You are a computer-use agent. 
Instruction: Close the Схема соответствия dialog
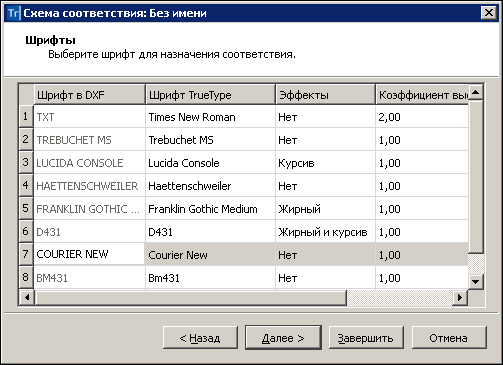(x=489, y=13)
